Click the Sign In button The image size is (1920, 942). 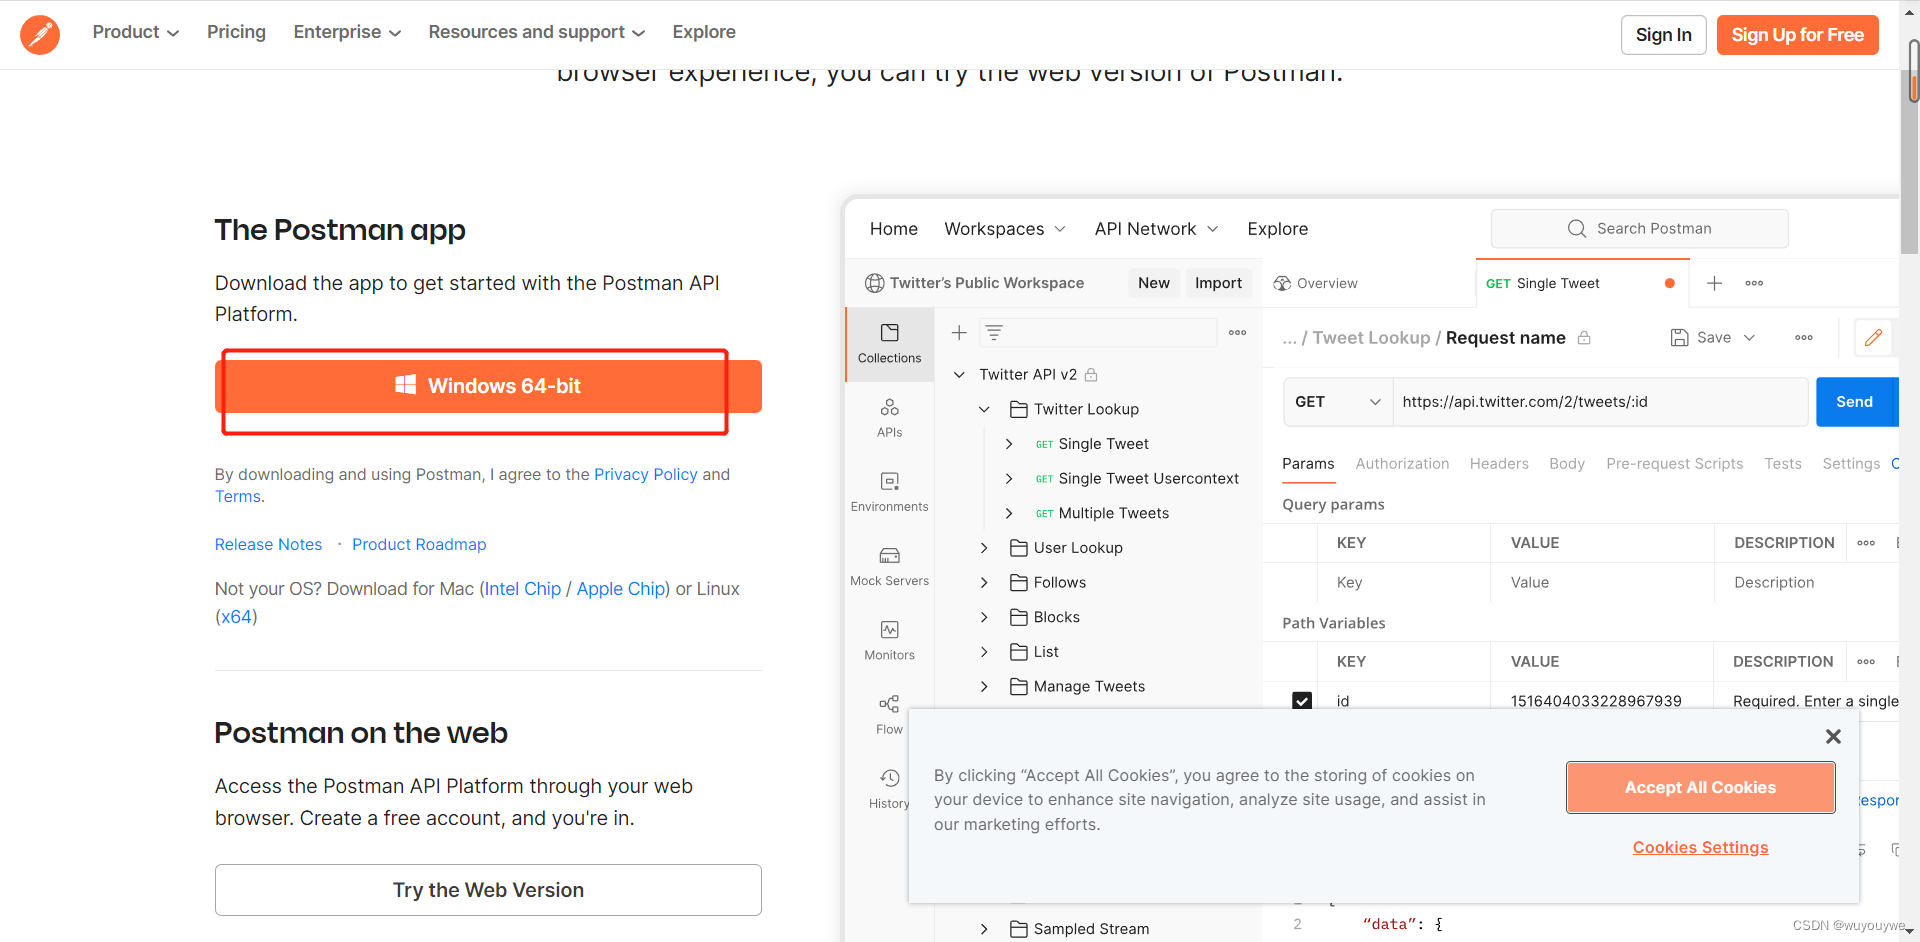[1663, 35]
